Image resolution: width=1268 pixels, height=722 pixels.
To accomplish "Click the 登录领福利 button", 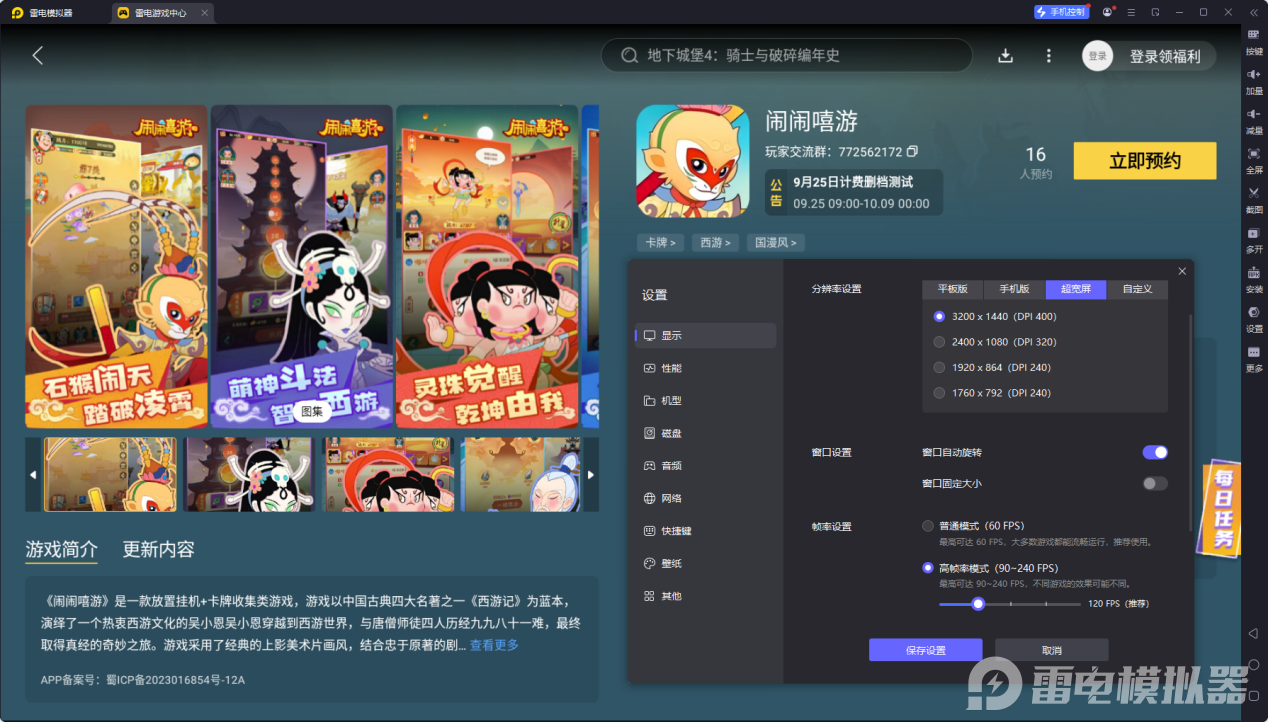I will tap(1165, 56).
